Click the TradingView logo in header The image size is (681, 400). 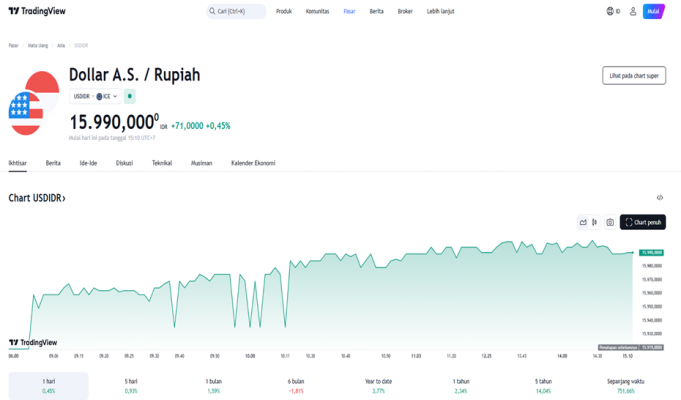coord(35,11)
